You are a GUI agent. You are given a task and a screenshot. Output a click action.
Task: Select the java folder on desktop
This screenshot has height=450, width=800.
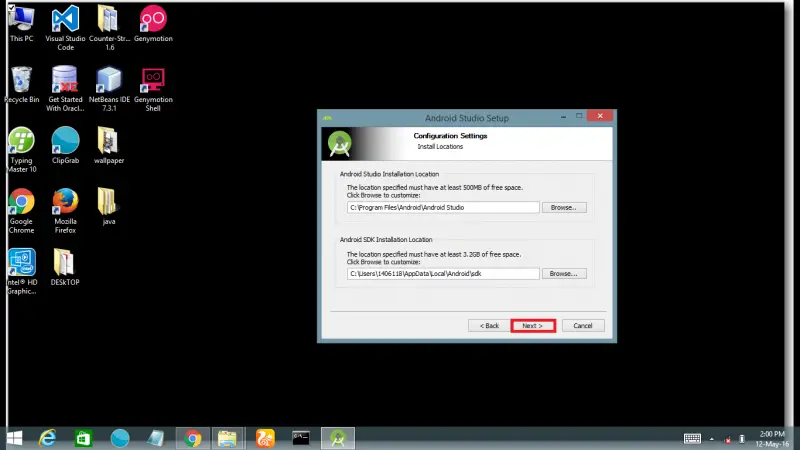pyautogui.click(x=109, y=206)
